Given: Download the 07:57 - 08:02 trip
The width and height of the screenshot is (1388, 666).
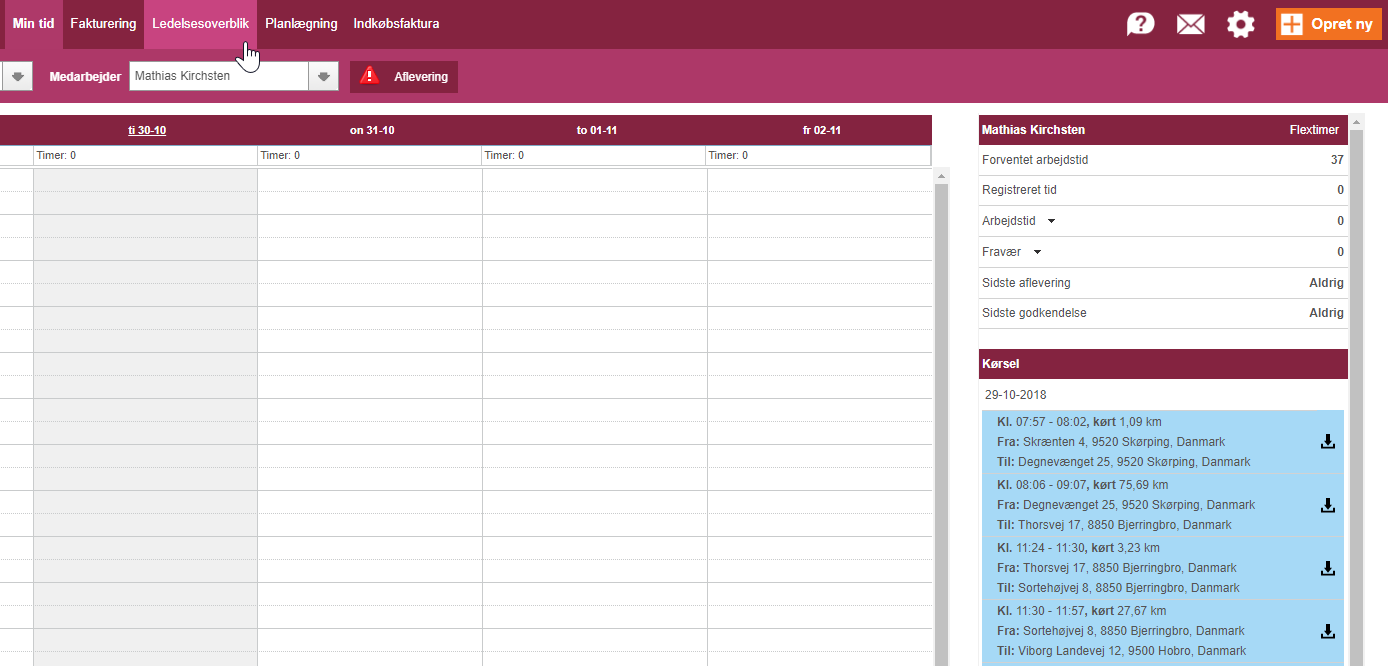Looking at the screenshot, I should tap(1328, 442).
